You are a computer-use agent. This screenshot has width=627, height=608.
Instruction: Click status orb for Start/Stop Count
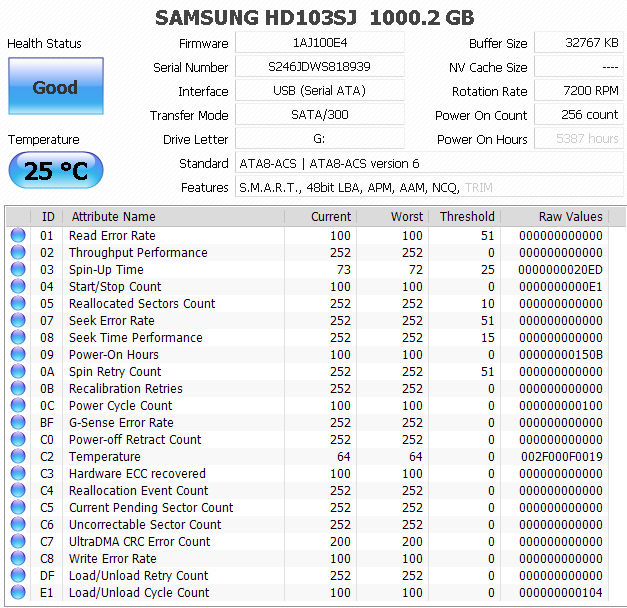click(x=18, y=286)
